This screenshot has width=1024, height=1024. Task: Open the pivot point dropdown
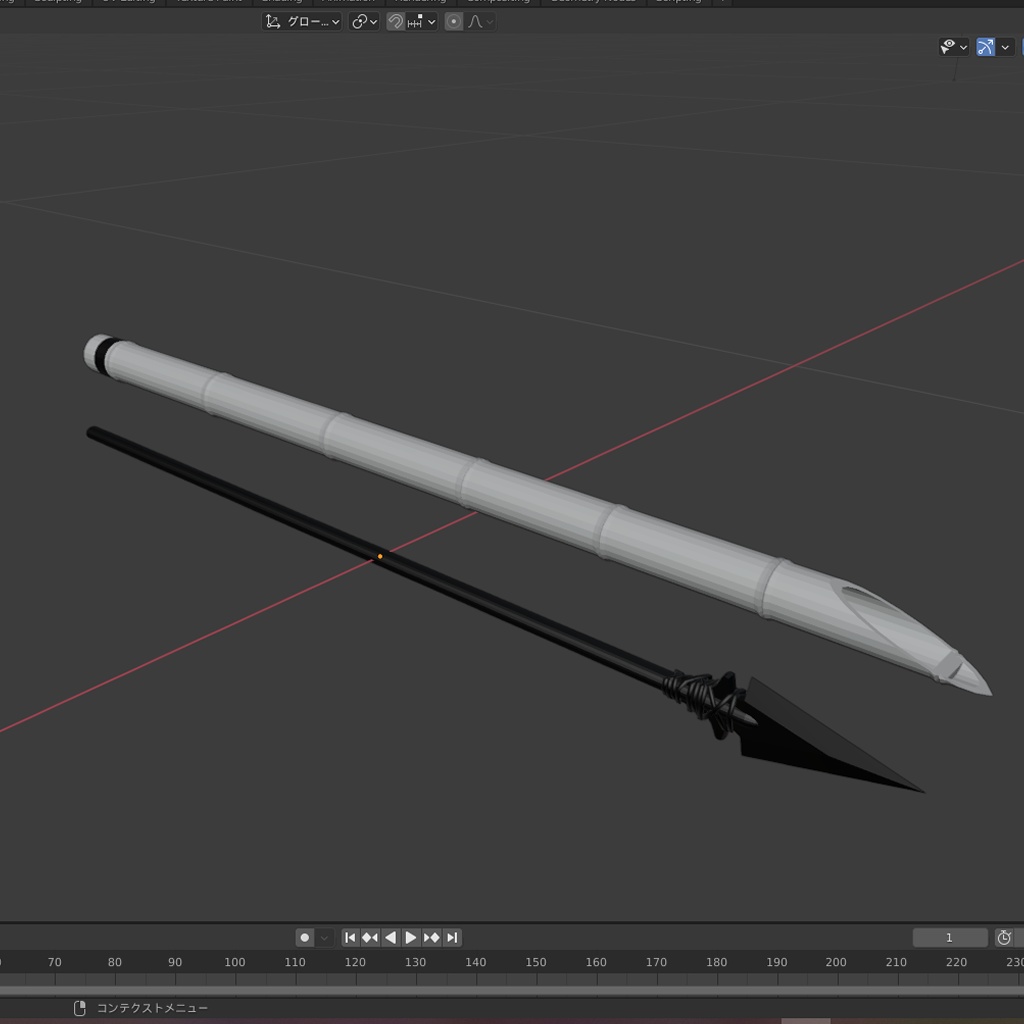(x=364, y=22)
